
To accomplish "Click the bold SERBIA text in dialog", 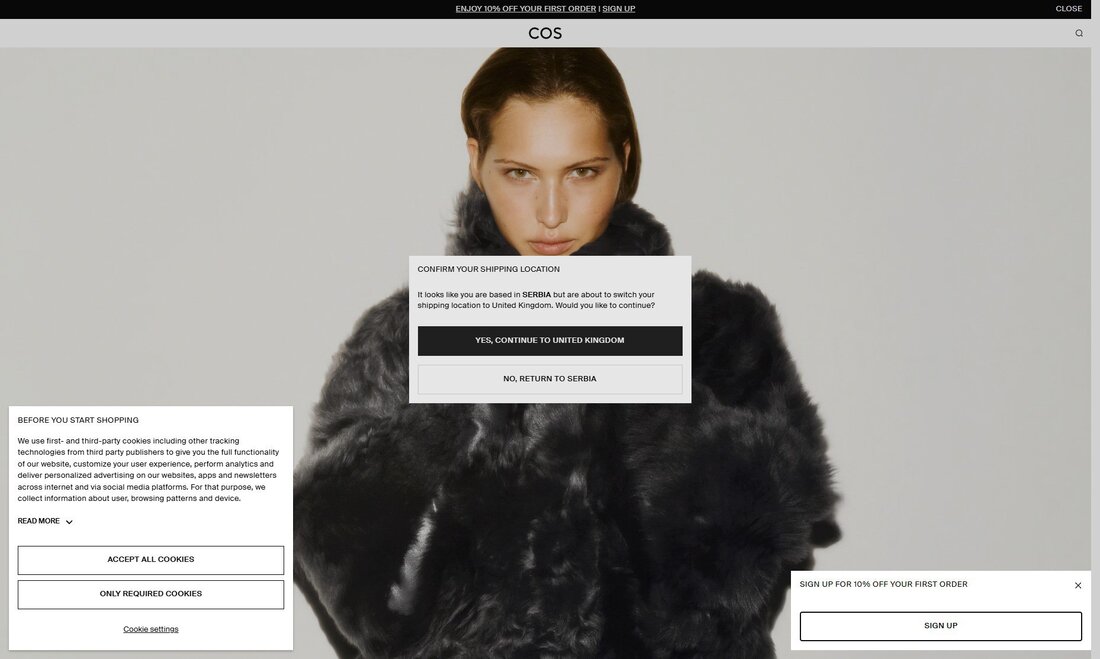I will (536, 295).
